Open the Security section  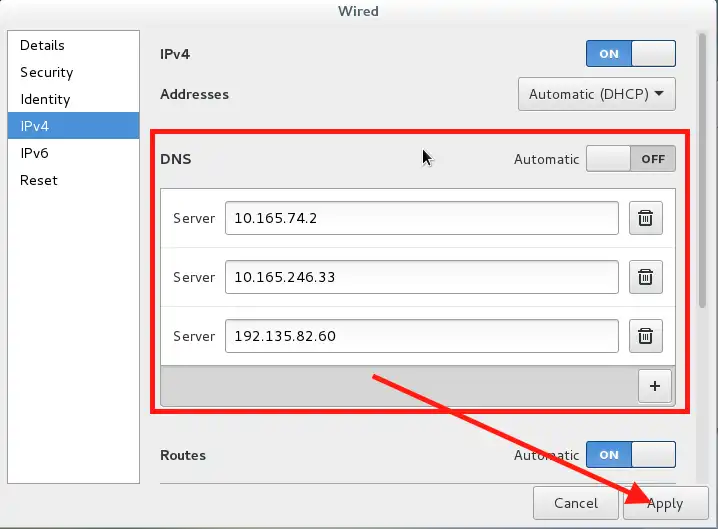[73, 72]
